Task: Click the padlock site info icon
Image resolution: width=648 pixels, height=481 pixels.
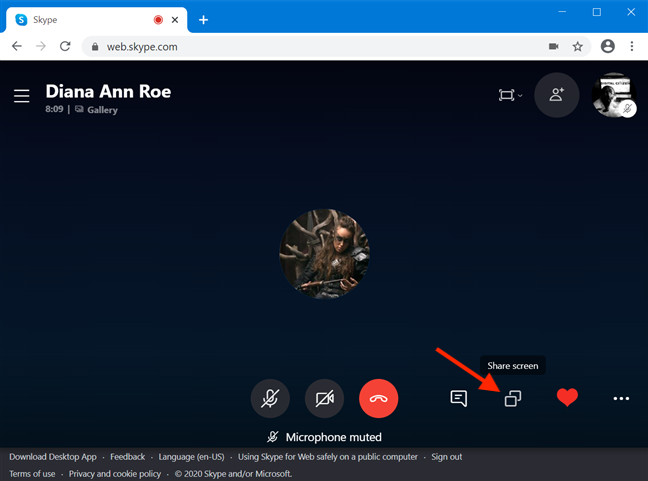Action: click(95, 47)
